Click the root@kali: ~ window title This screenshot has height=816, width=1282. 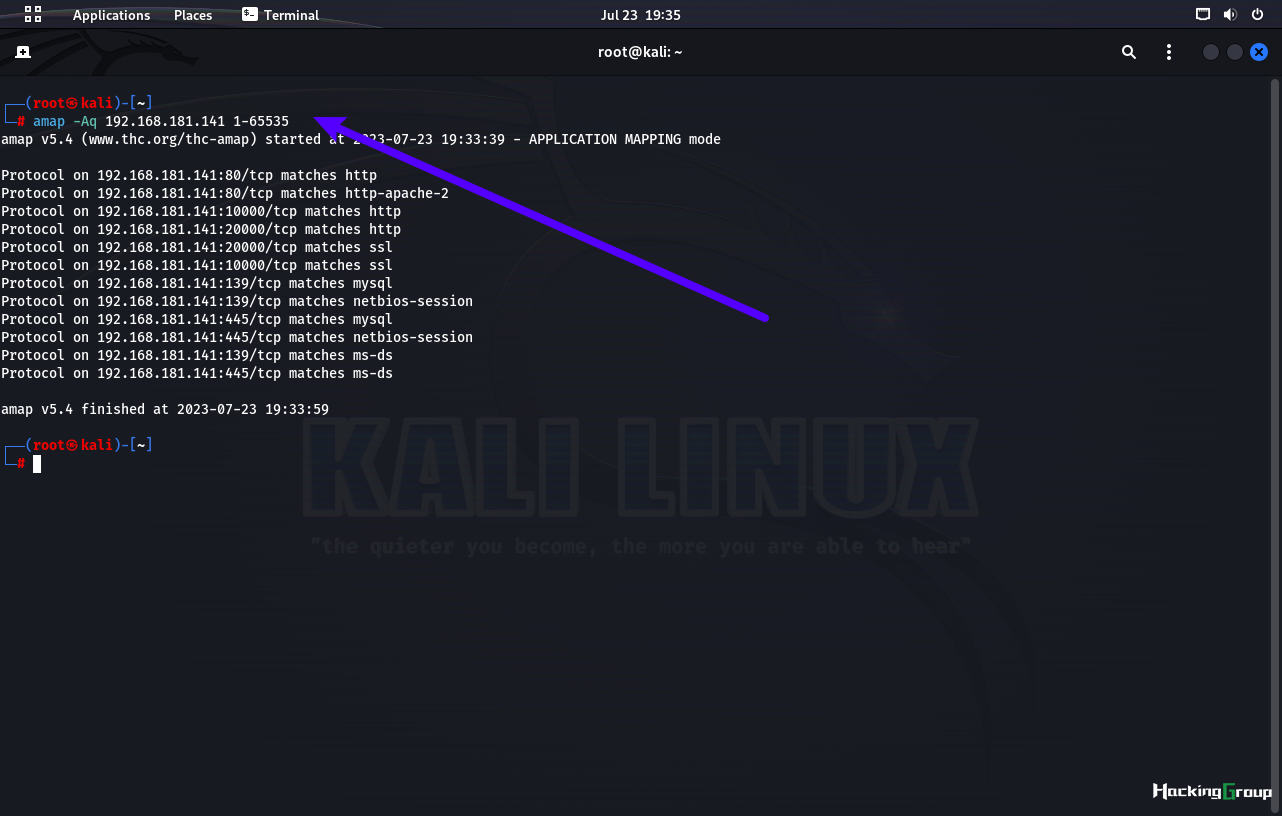tap(640, 52)
